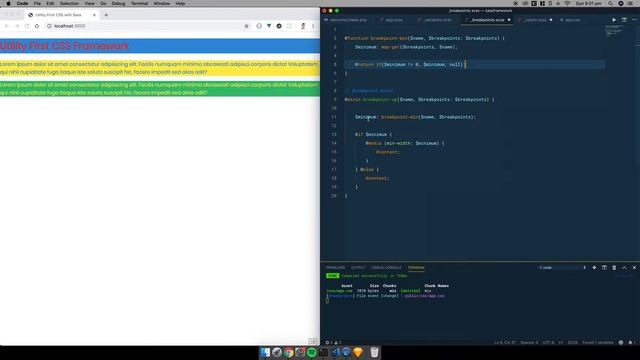
Task: Close the Utility First CSS browser tab
Action: 94,15
